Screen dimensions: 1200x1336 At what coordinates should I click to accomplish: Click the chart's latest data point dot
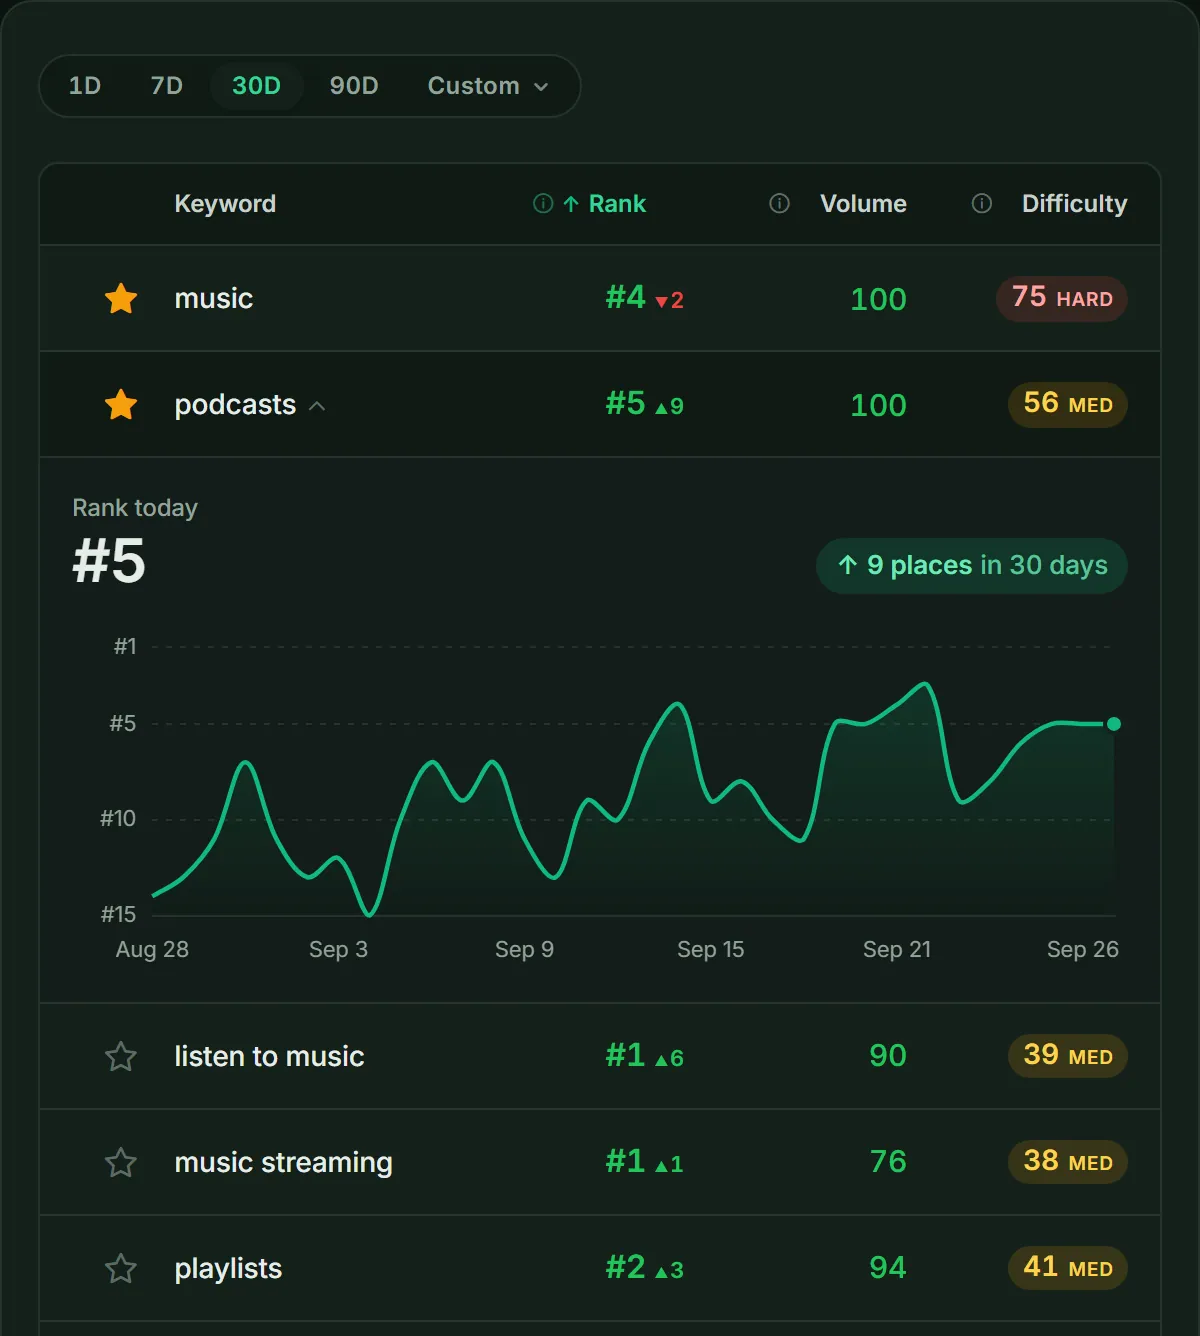click(x=1114, y=724)
